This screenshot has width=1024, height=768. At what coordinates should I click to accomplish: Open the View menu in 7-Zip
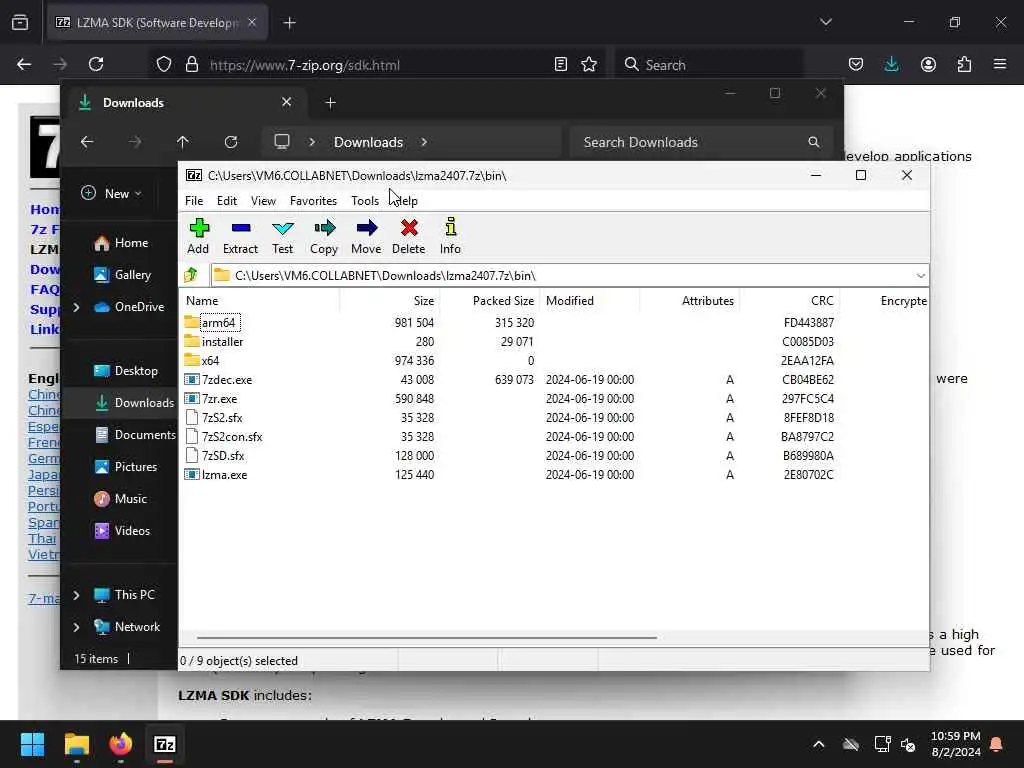[x=263, y=200]
